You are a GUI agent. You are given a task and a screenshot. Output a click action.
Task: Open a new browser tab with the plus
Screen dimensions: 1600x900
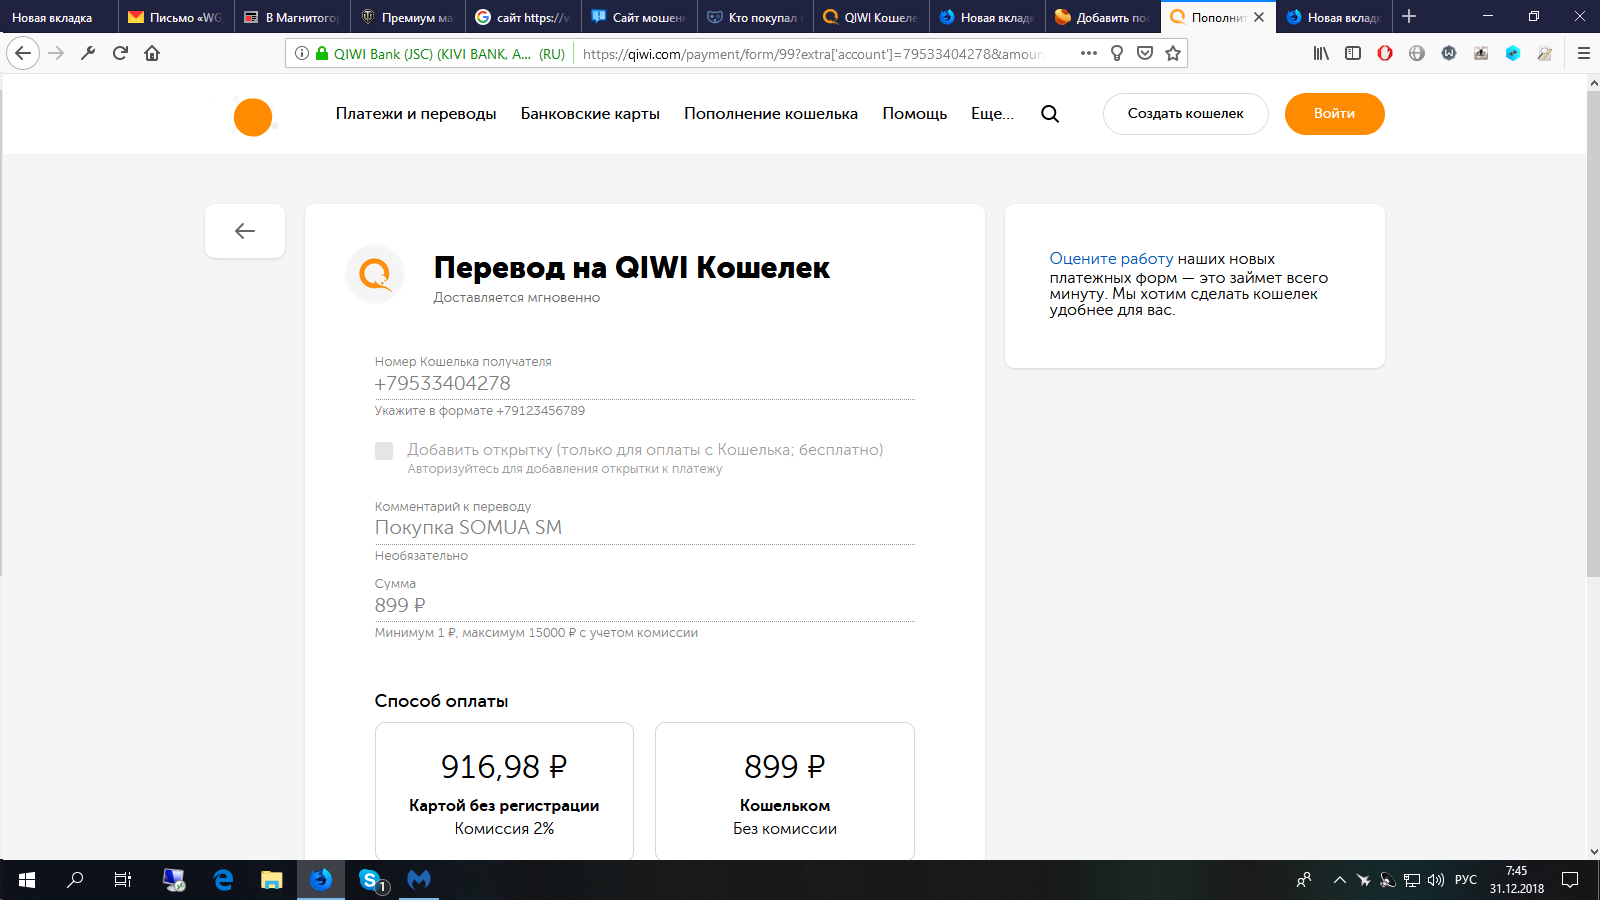click(x=1409, y=16)
